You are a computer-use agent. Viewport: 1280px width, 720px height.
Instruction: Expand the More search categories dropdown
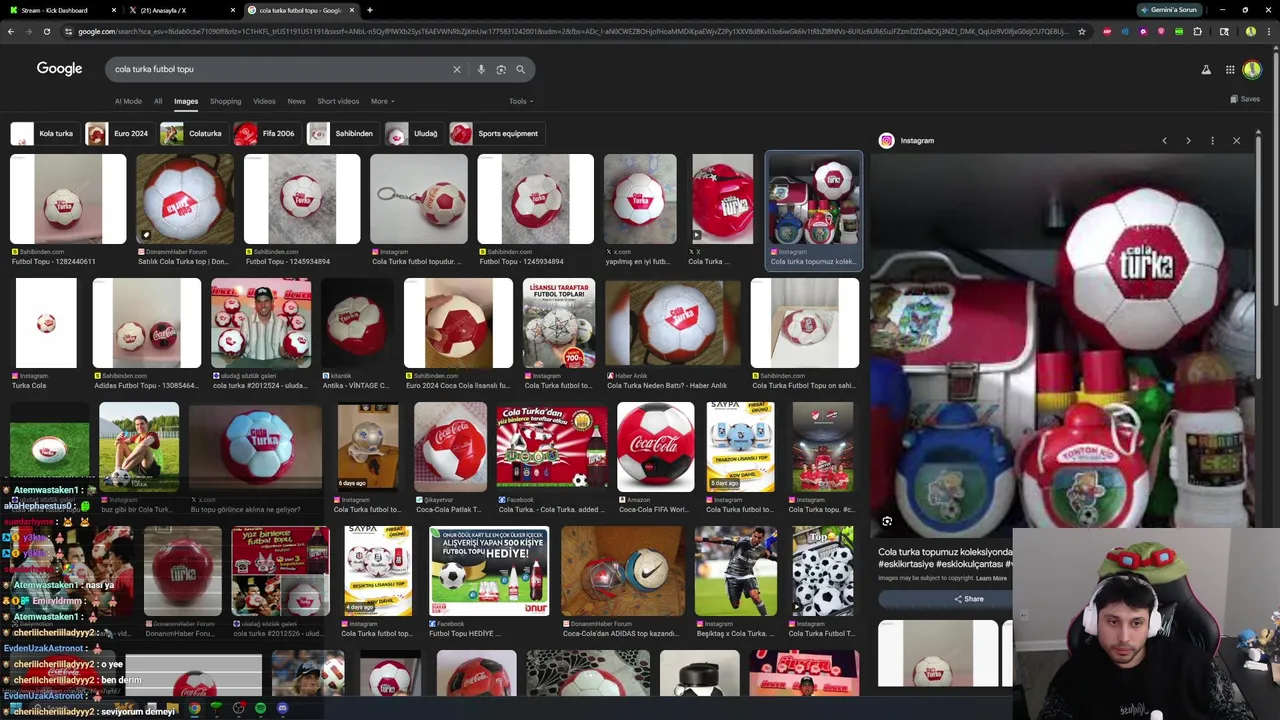pos(382,101)
